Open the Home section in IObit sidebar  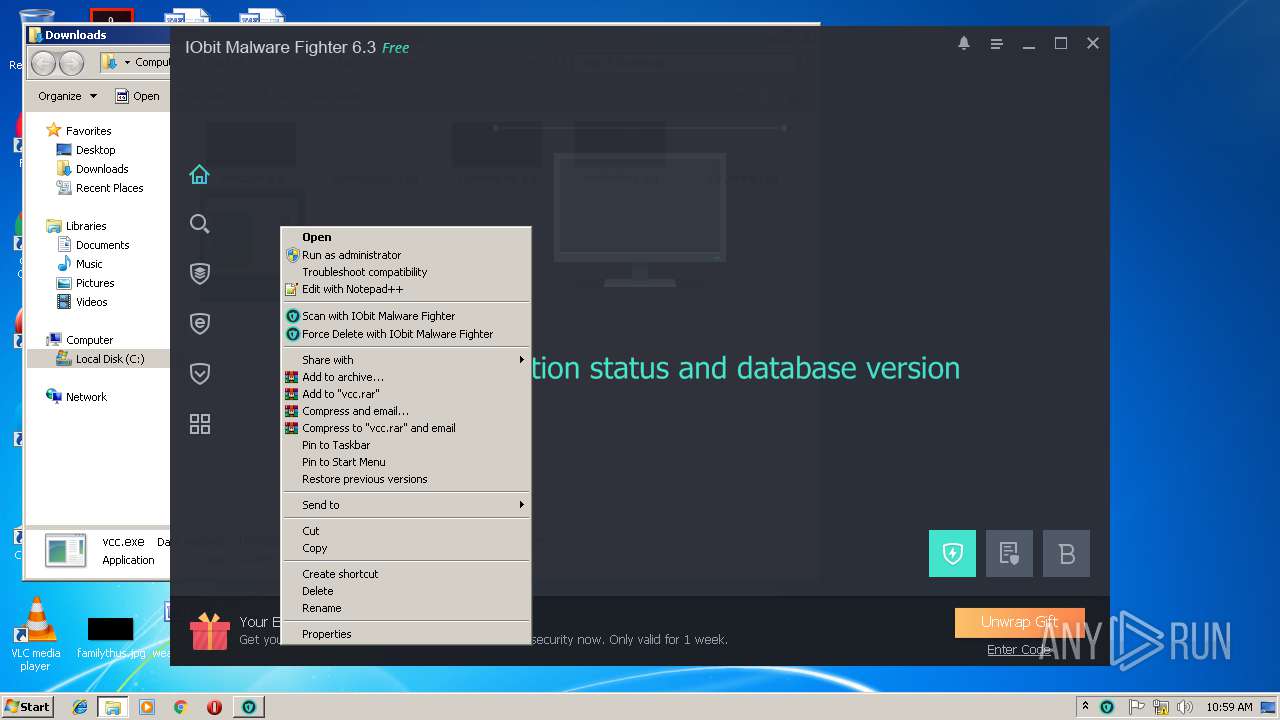[200, 175]
